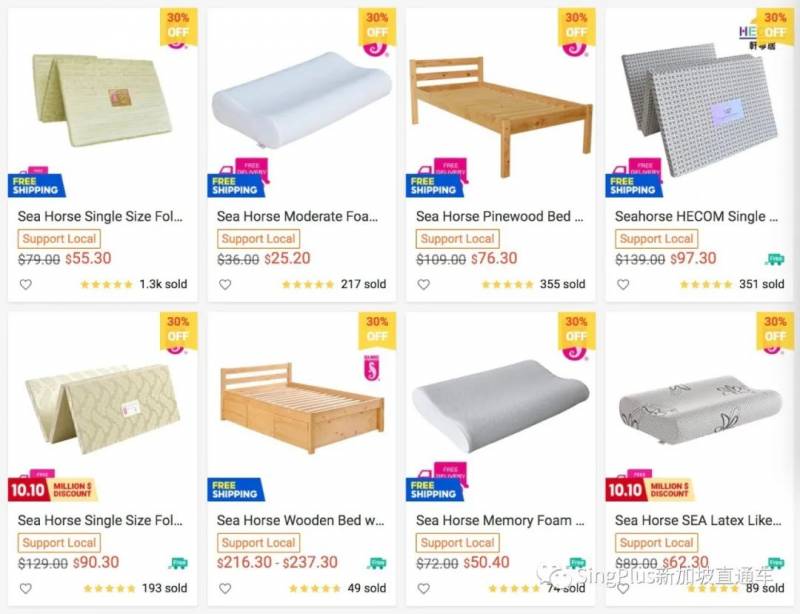Wishlist the Sea Horse Pinewood Bed

point(424,284)
